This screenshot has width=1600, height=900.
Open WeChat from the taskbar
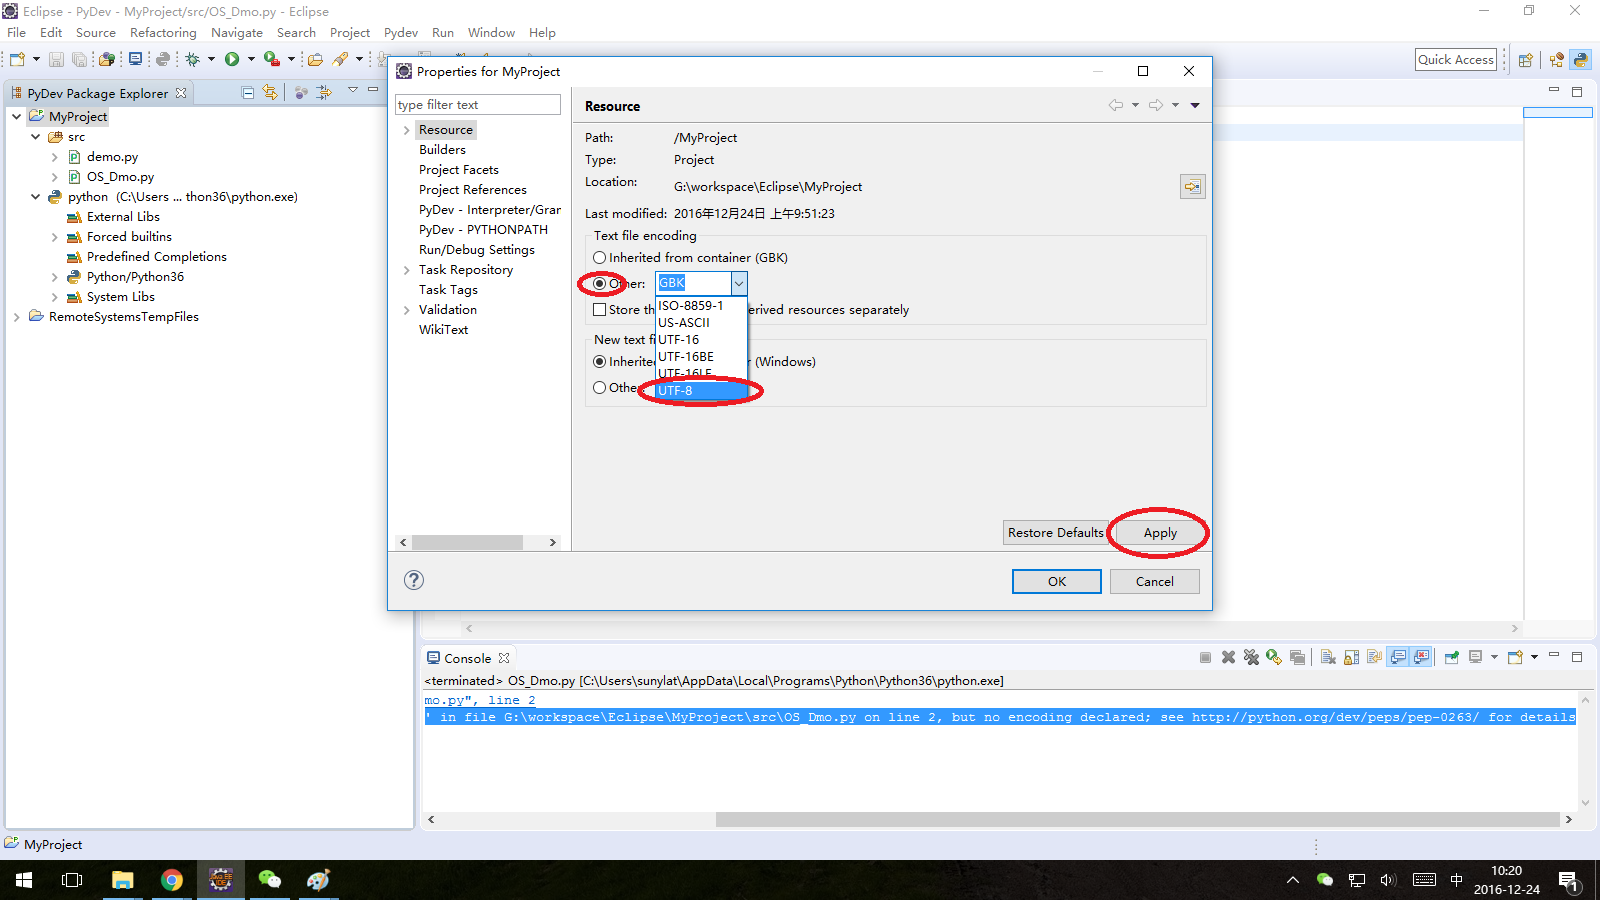[270, 880]
